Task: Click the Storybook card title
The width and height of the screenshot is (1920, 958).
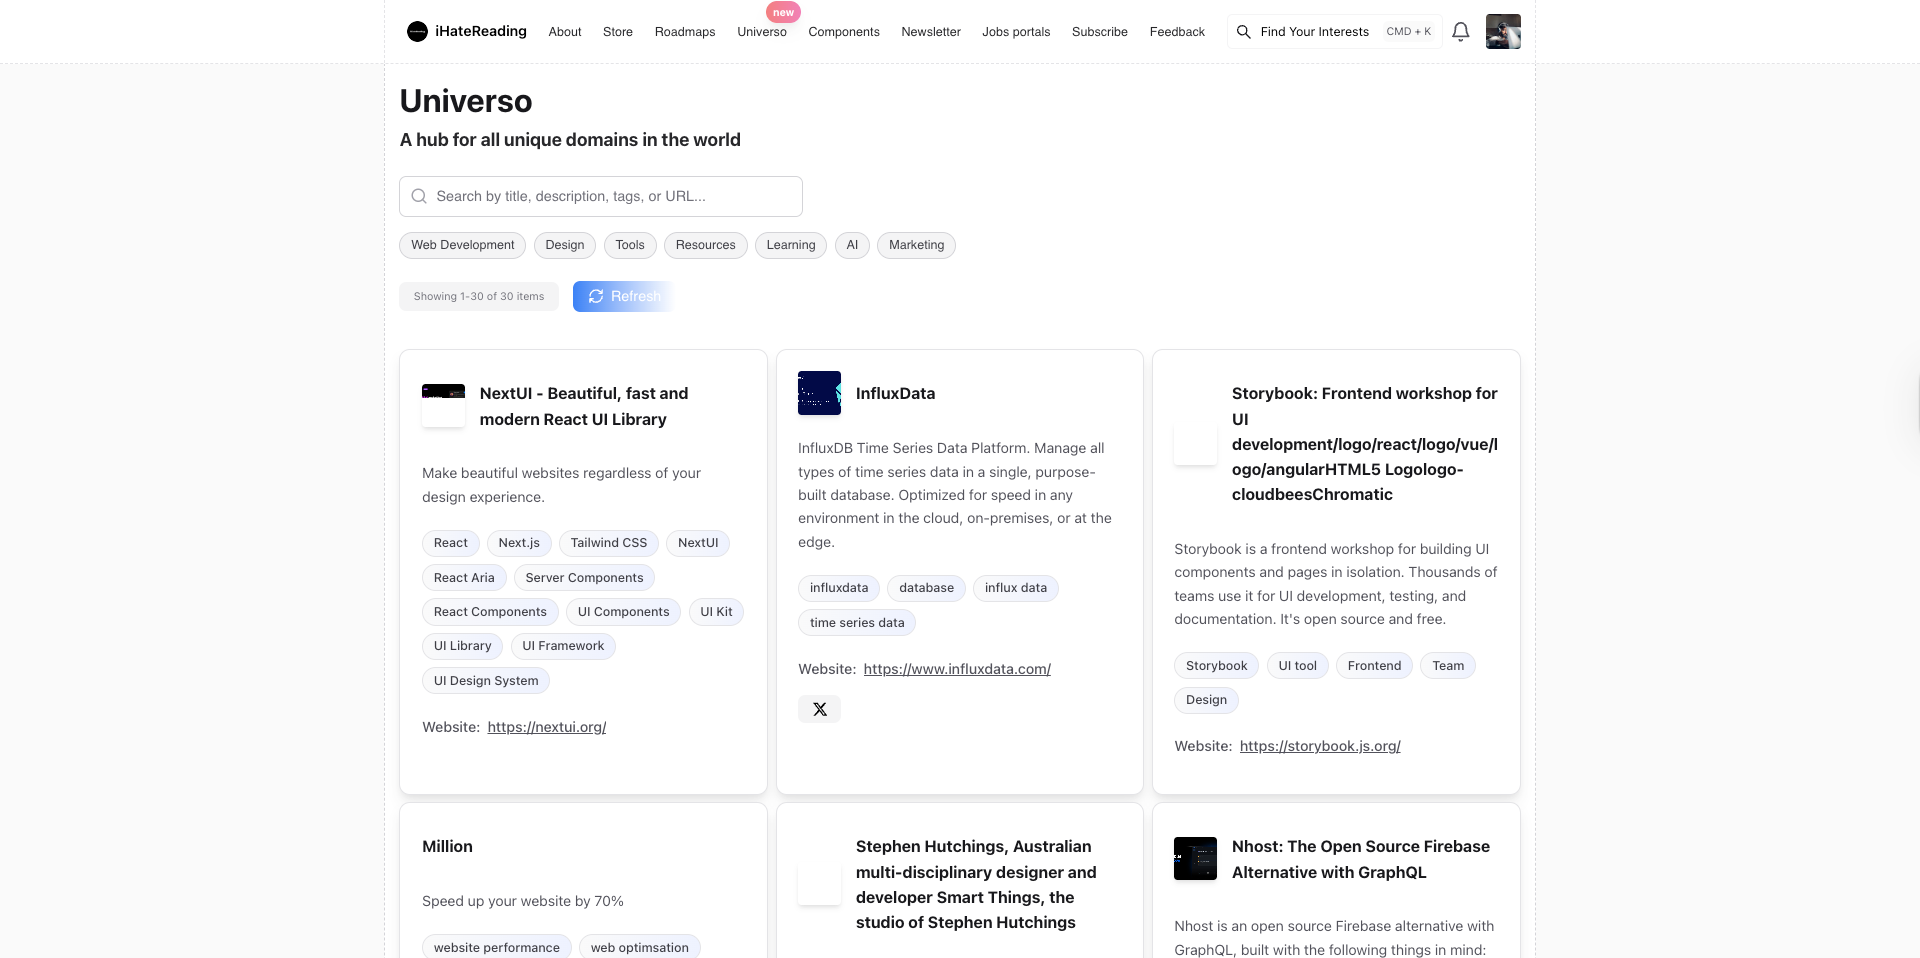Action: pyautogui.click(x=1365, y=444)
